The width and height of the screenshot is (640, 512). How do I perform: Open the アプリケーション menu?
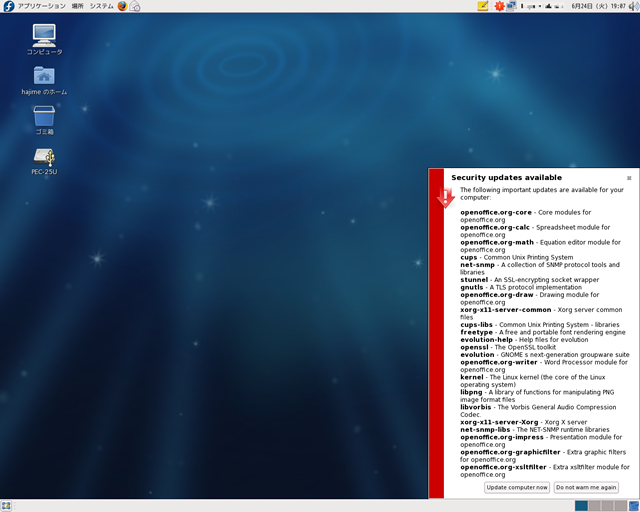coord(41,6)
